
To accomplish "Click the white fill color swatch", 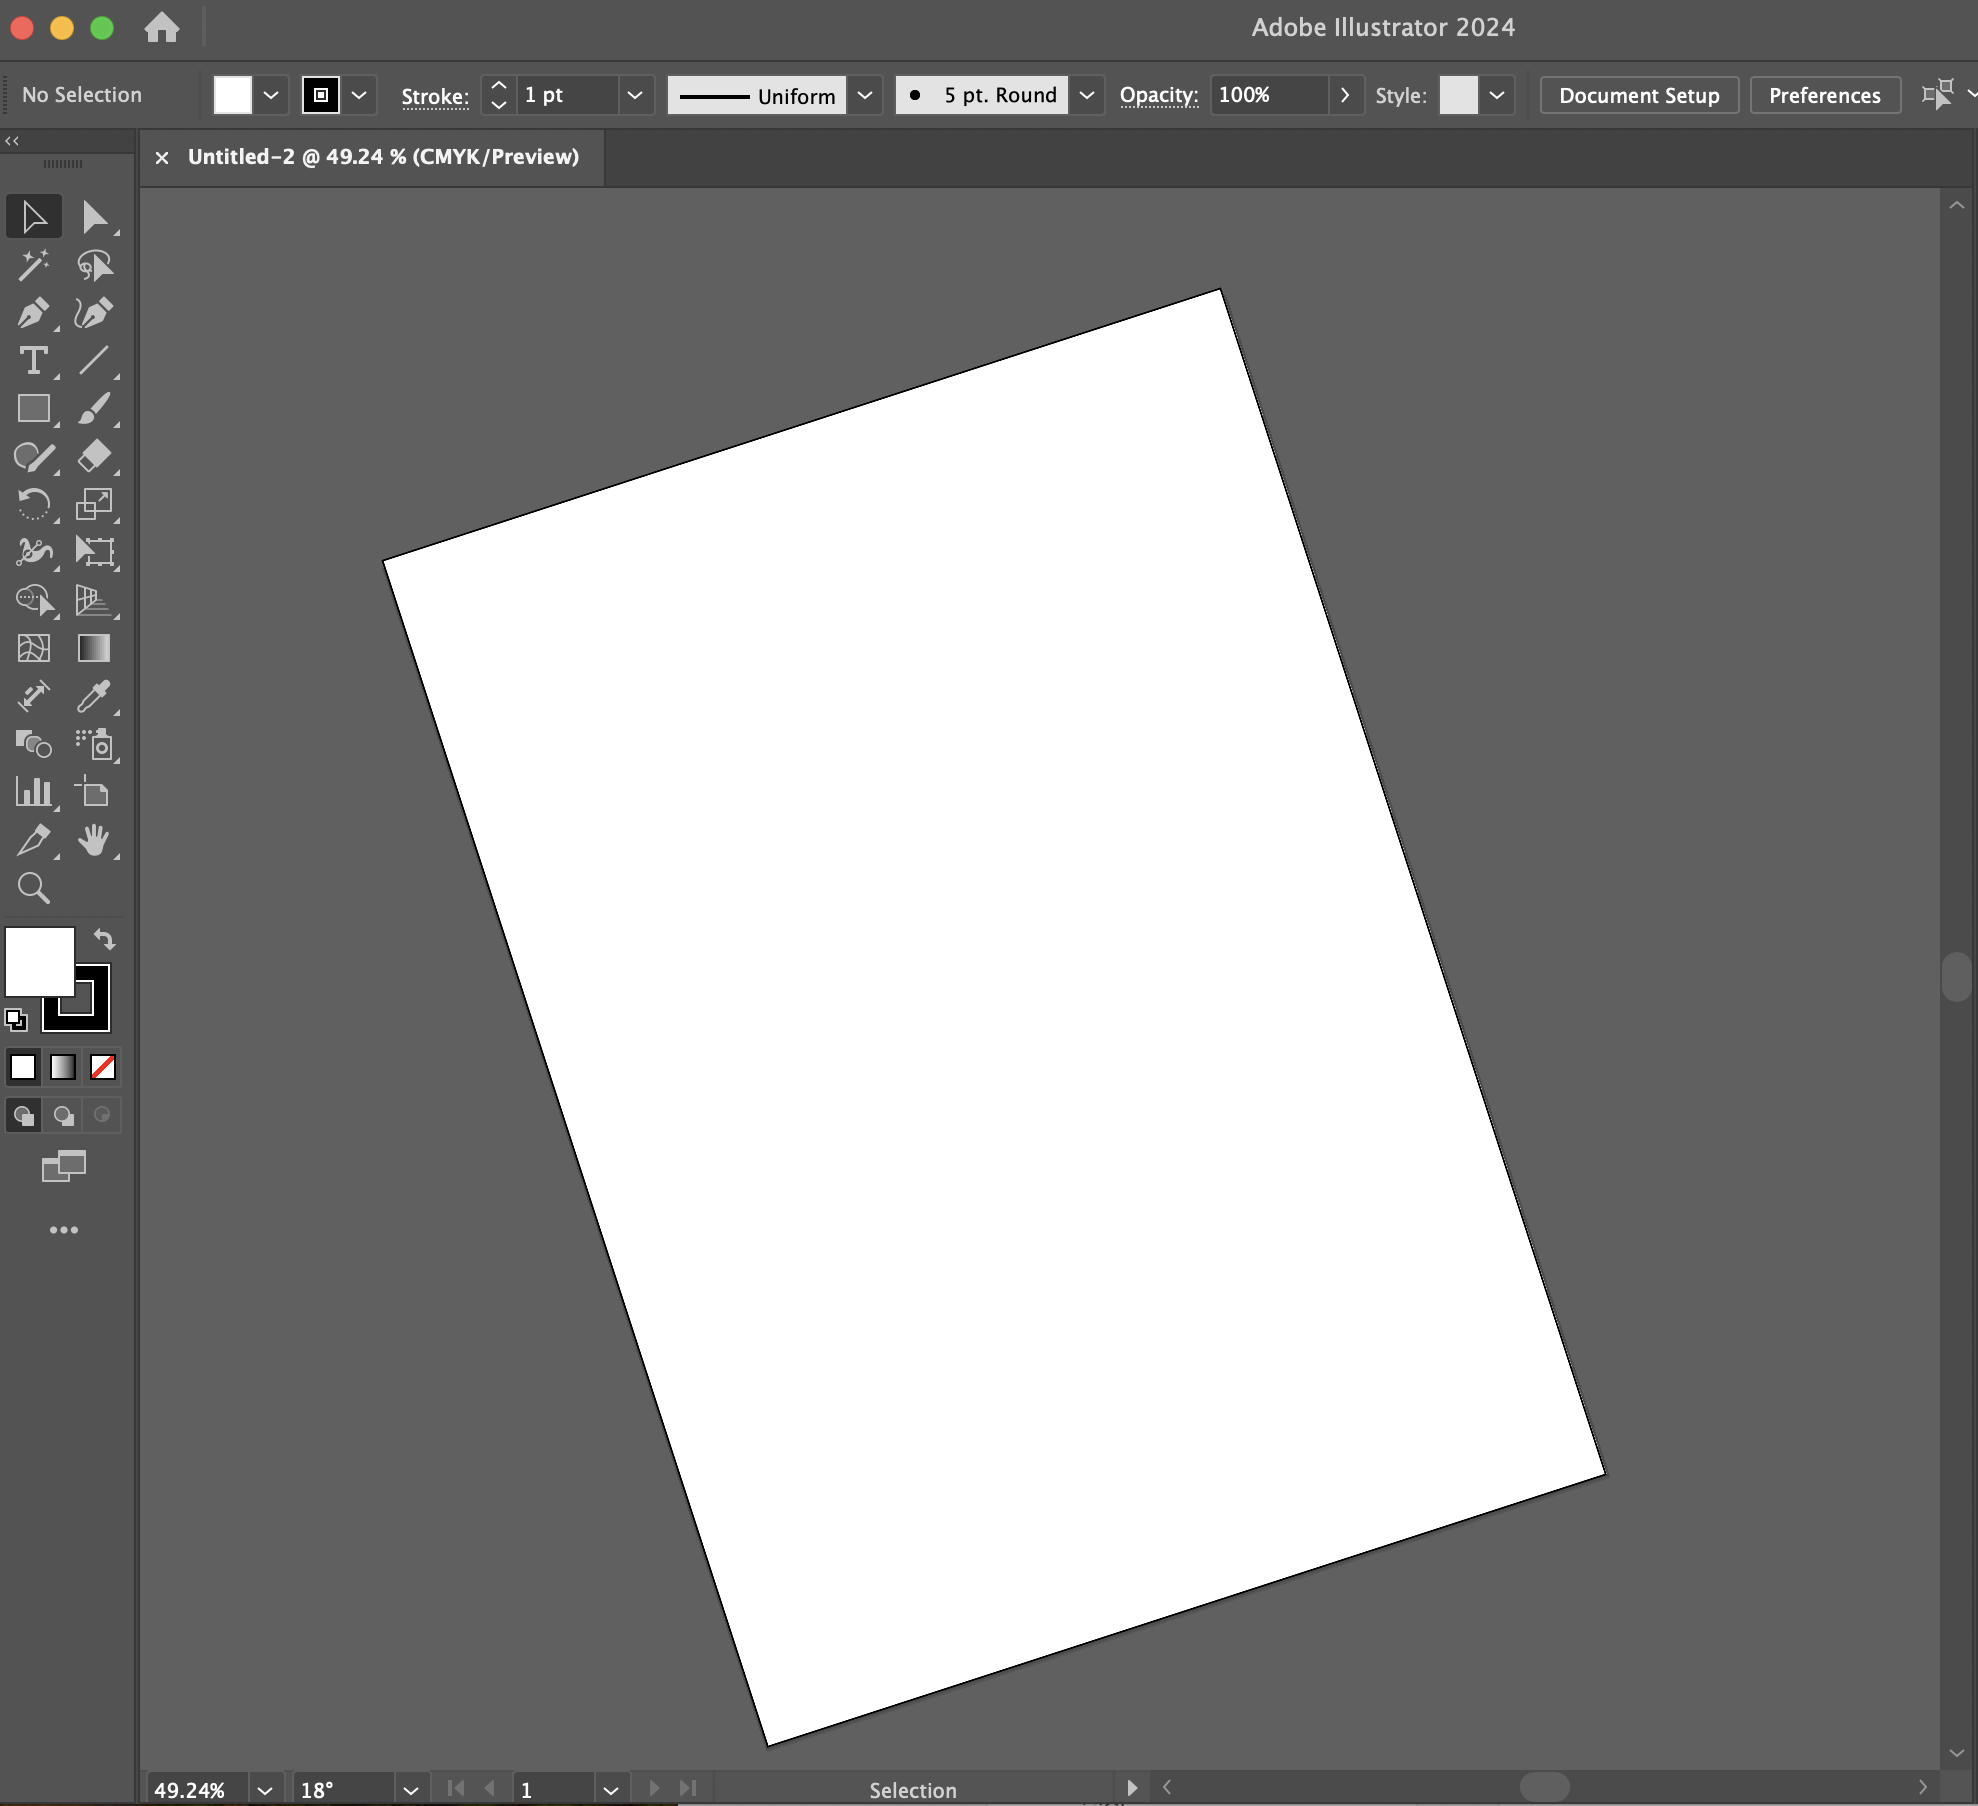I will pyautogui.click(x=40, y=961).
